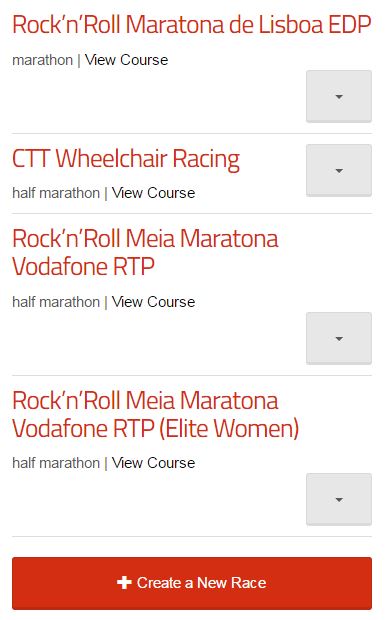Select the 'half marathon' label under Meia Maratona Vodafone RTP
The image size is (389, 620).
tap(56, 302)
